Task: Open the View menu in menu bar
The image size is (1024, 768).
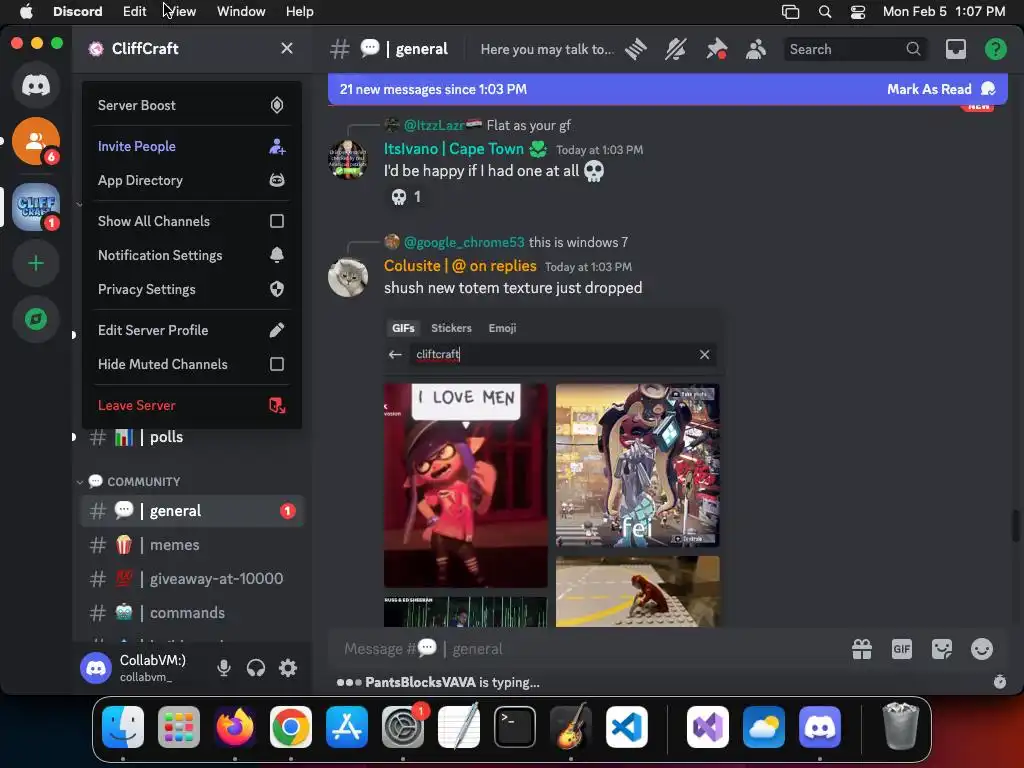Action: click(x=181, y=12)
